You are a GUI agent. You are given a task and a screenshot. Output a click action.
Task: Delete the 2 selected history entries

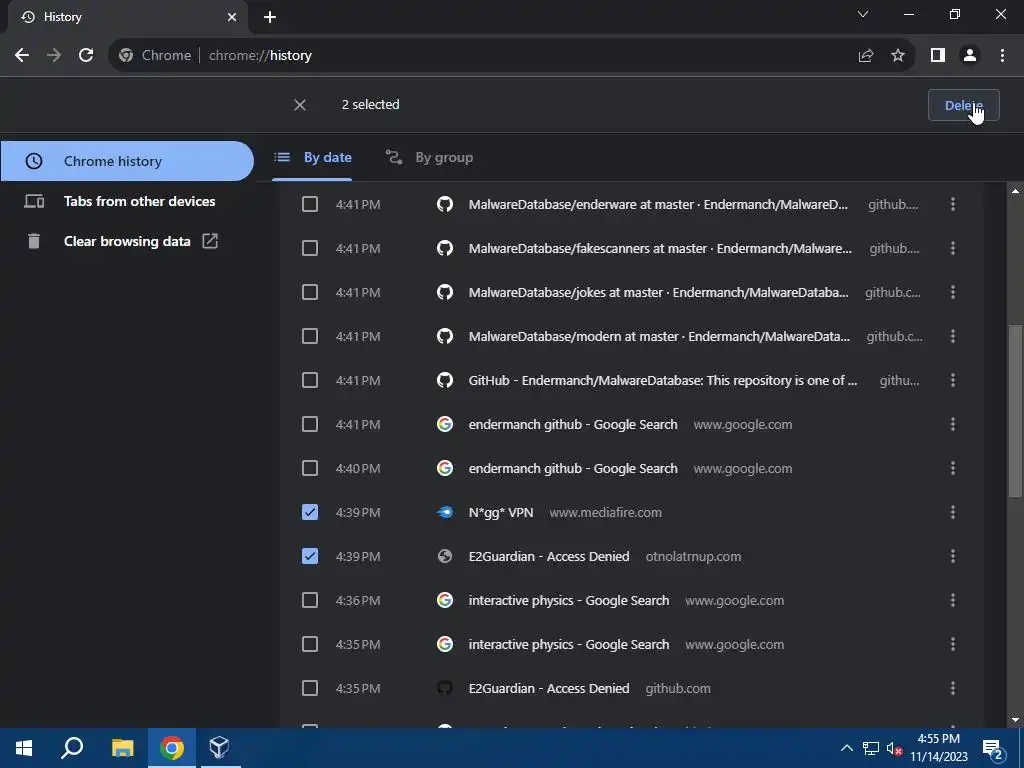point(963,105)
